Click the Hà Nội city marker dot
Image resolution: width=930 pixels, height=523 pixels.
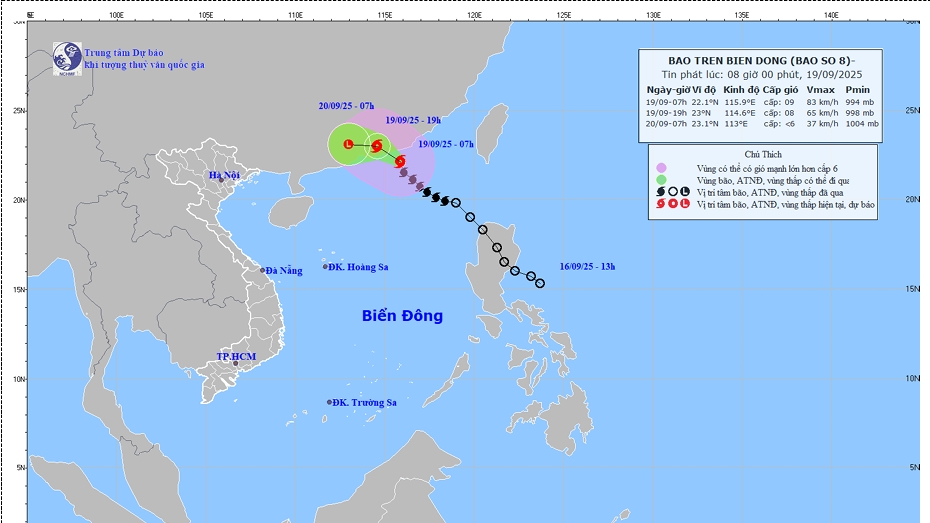[221, 181]
